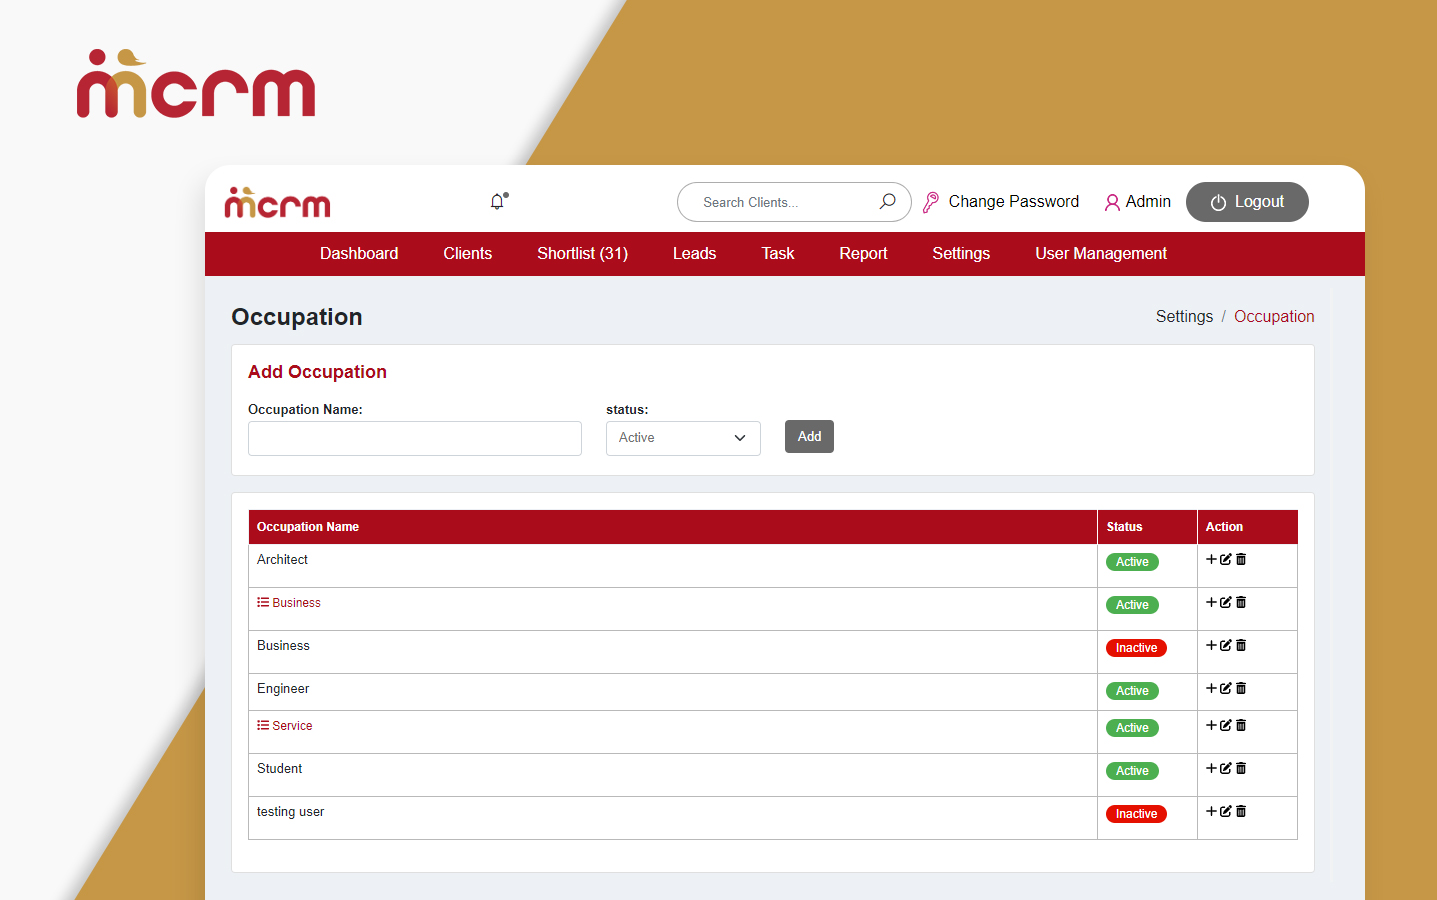Click the Change Password link
The height and width of the screenshot is (900, 1437).
tap(1013, 202)
